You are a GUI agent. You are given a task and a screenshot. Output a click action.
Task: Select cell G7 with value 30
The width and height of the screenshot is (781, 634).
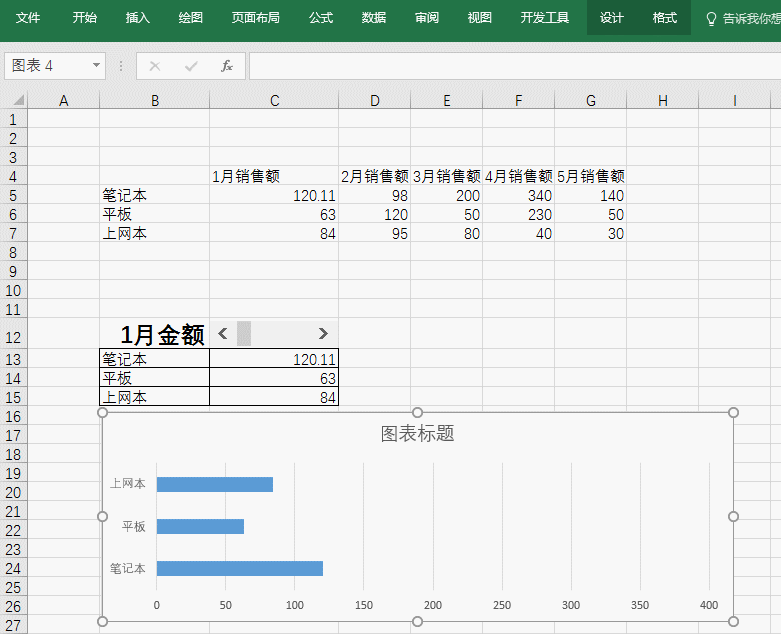(591, 233)
